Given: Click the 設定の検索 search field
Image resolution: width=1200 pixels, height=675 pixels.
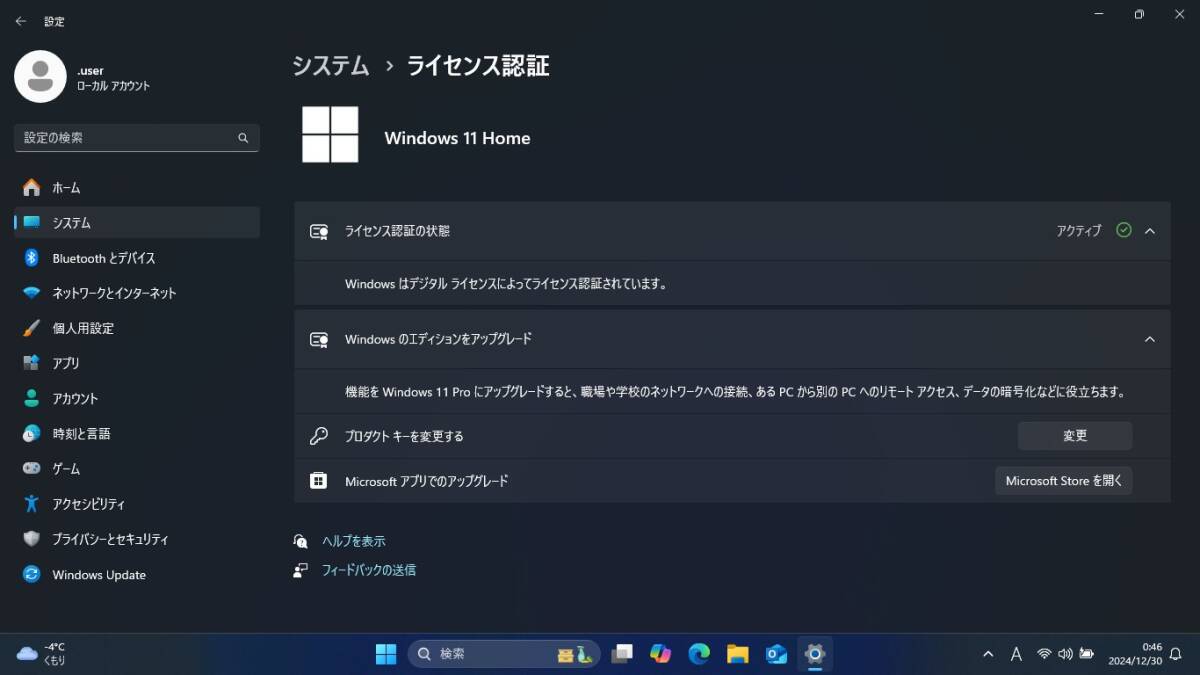Looking at the screenshot, I should click(137, 138).
